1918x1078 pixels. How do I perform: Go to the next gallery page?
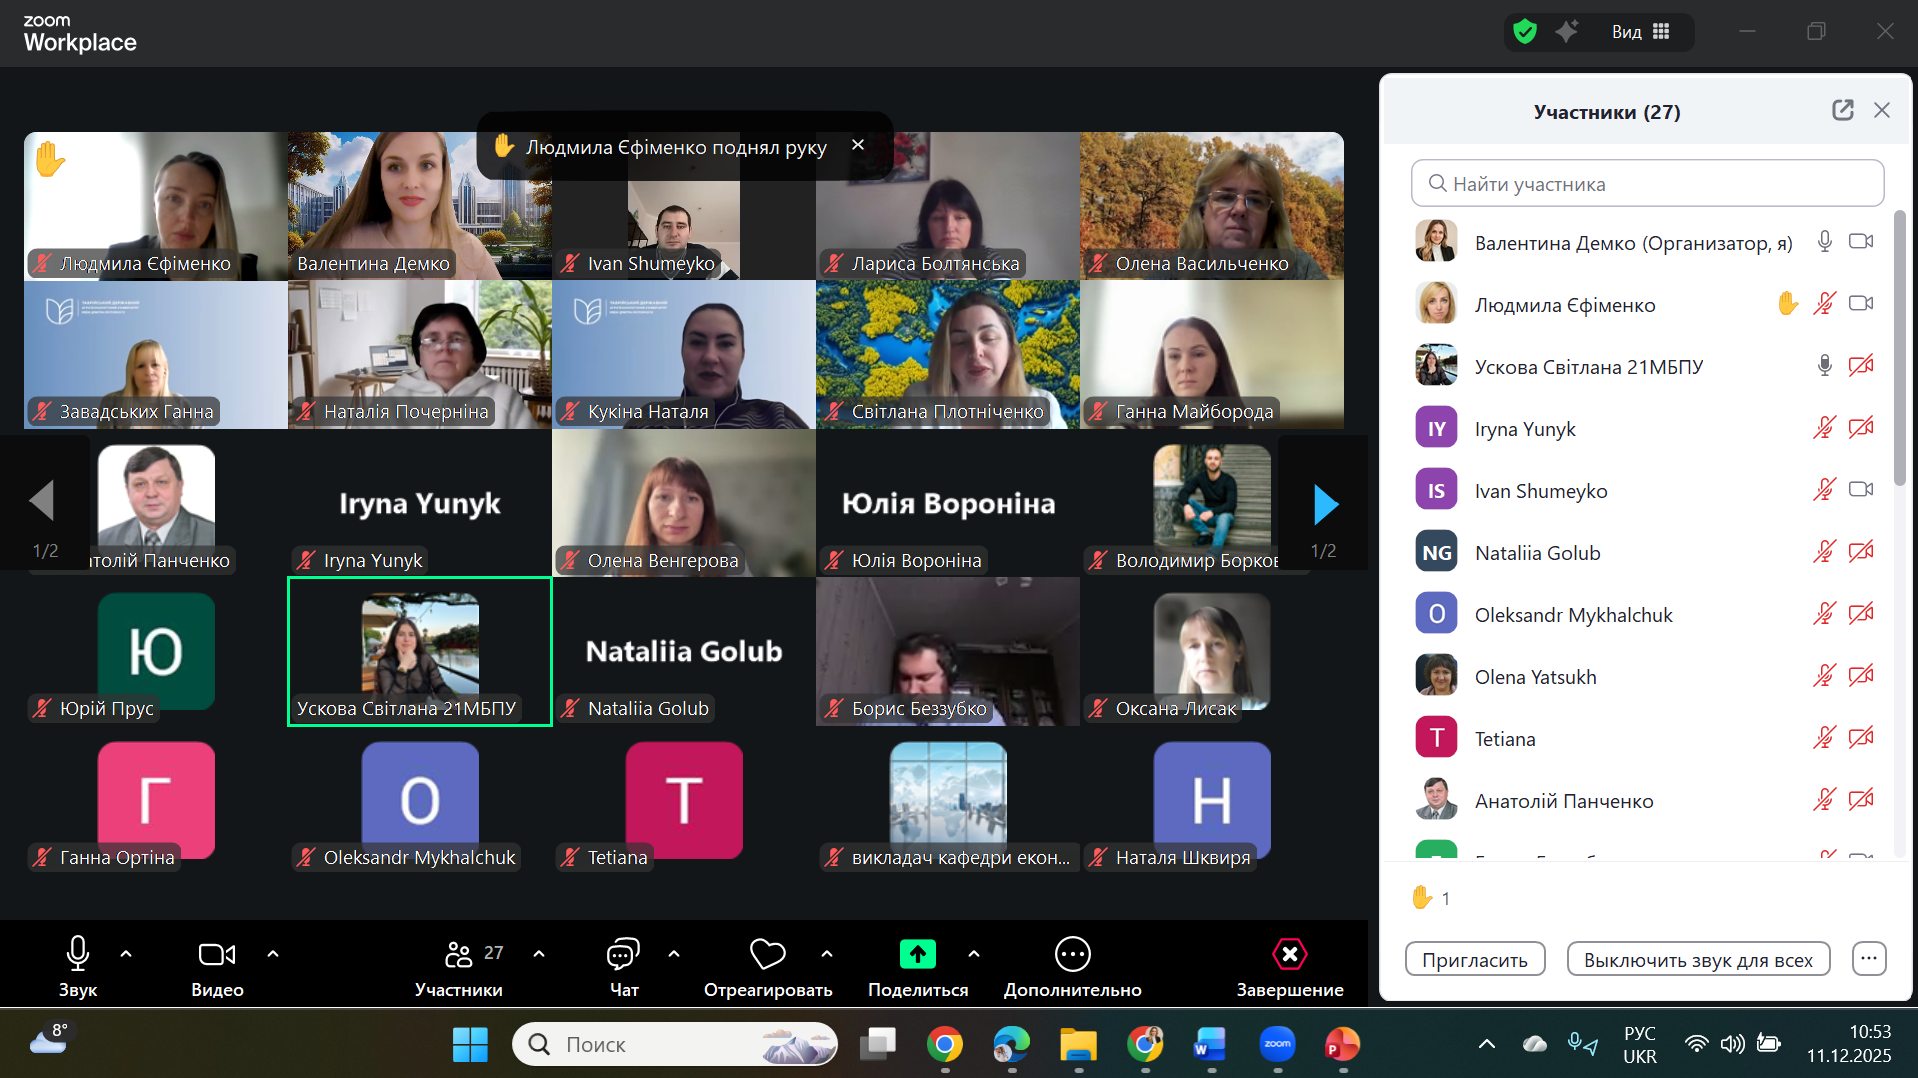pyautogui.click(x=1325, y=505)
